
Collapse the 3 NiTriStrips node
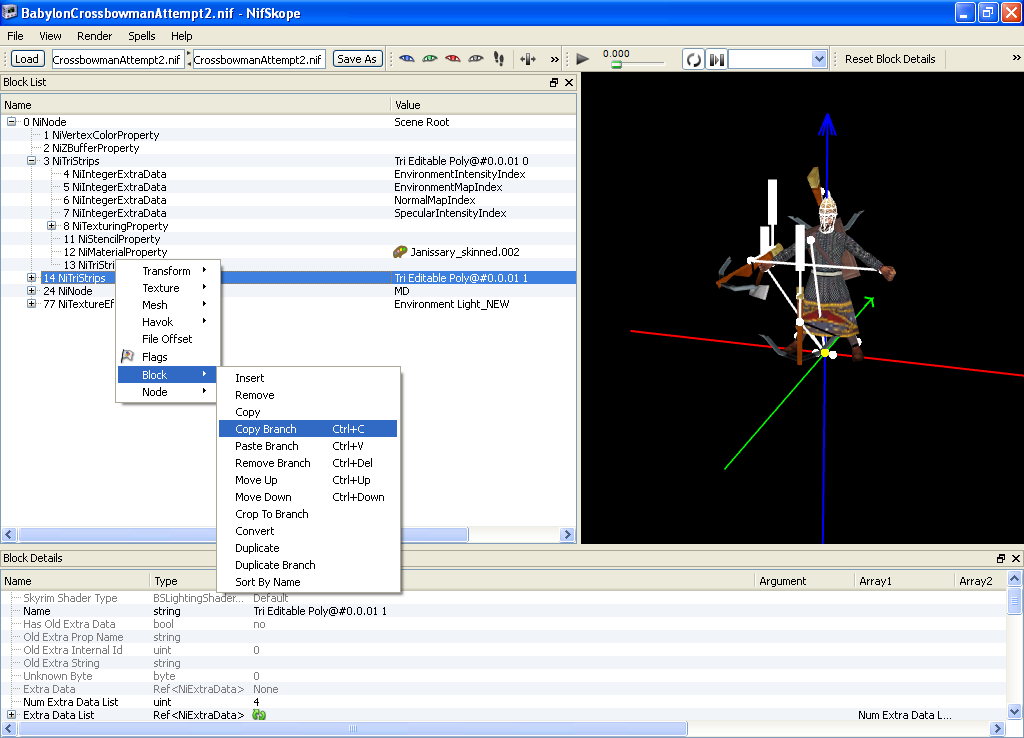(31, 161)
